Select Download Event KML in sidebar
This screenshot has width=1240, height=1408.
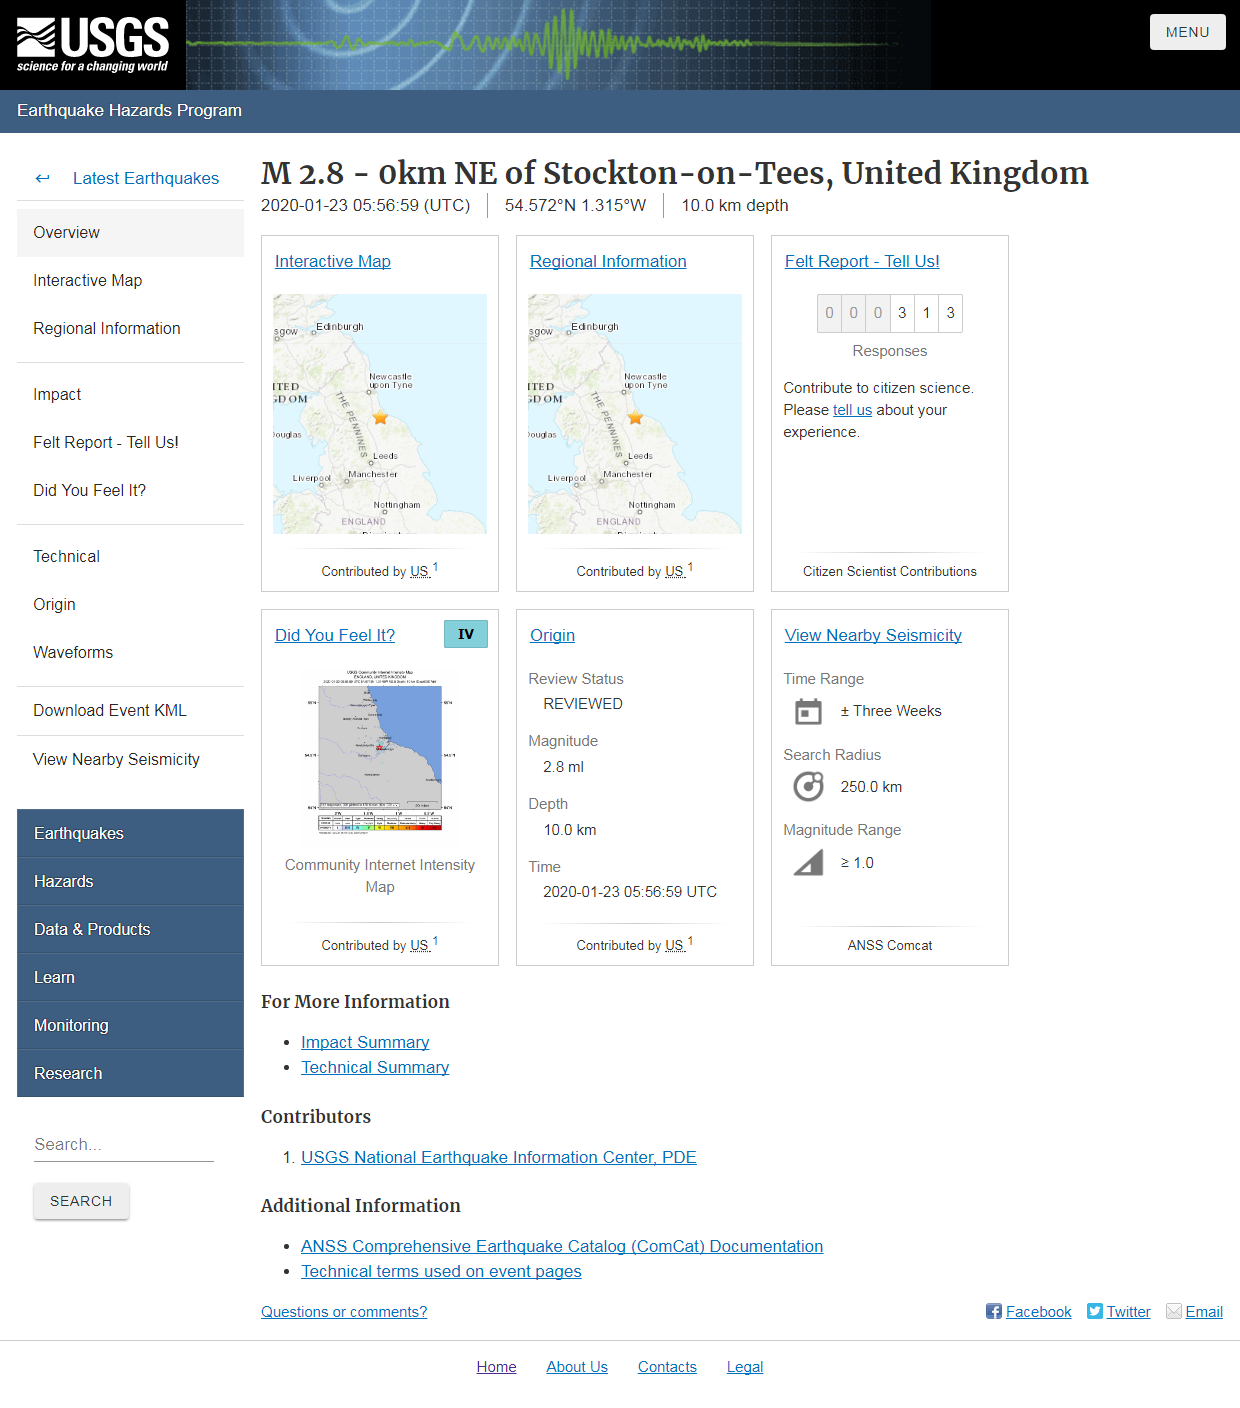(x=130, y=710)
